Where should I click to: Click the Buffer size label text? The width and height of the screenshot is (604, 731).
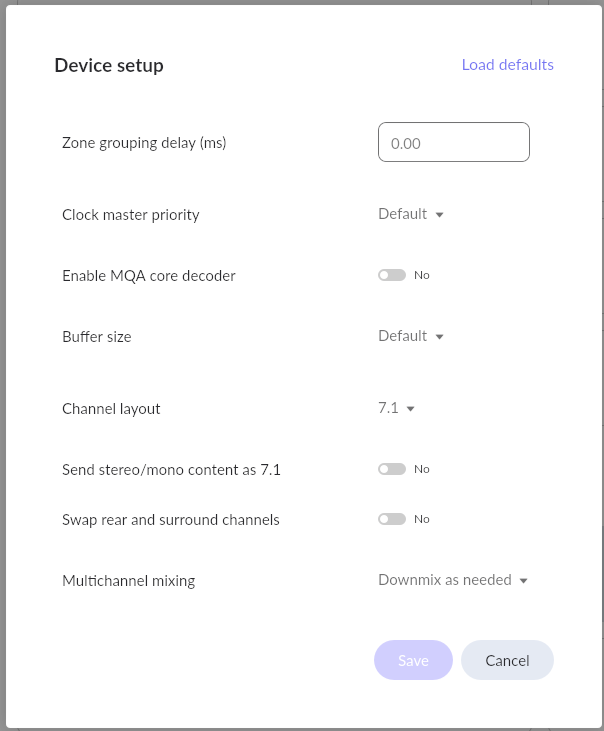pyautogui.click(x=97, y=337)
